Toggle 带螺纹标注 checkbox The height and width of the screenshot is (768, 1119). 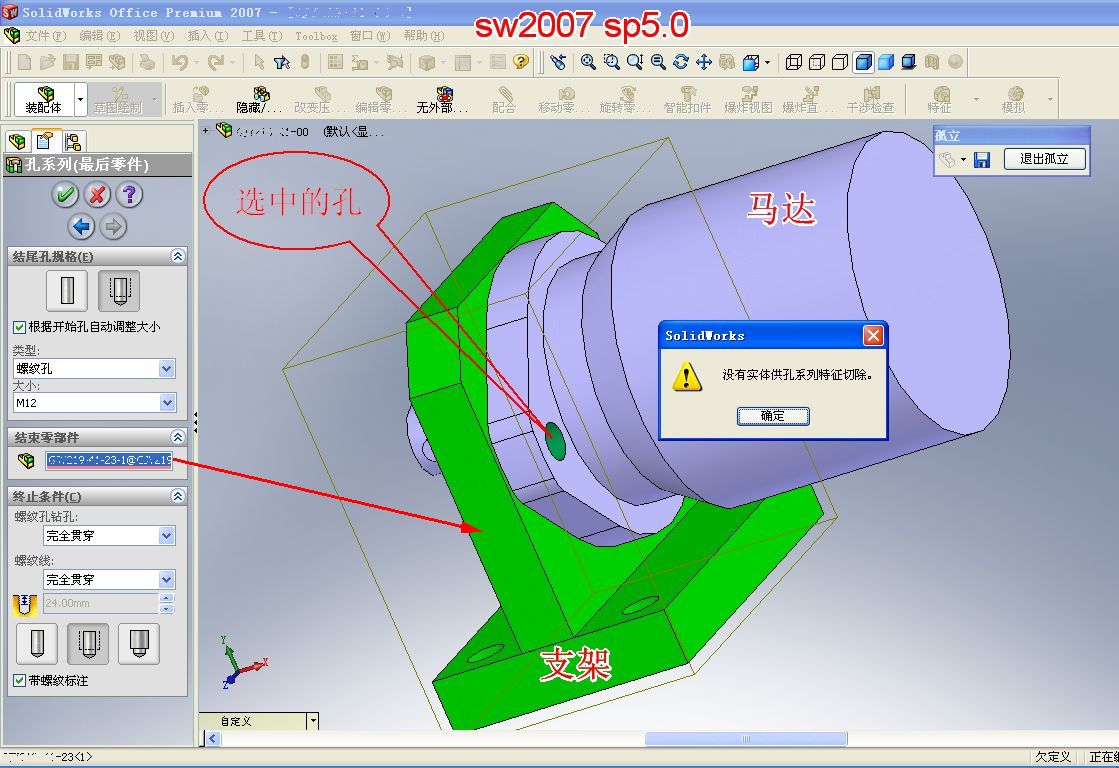pyautogui.click(x=20, y=681)
